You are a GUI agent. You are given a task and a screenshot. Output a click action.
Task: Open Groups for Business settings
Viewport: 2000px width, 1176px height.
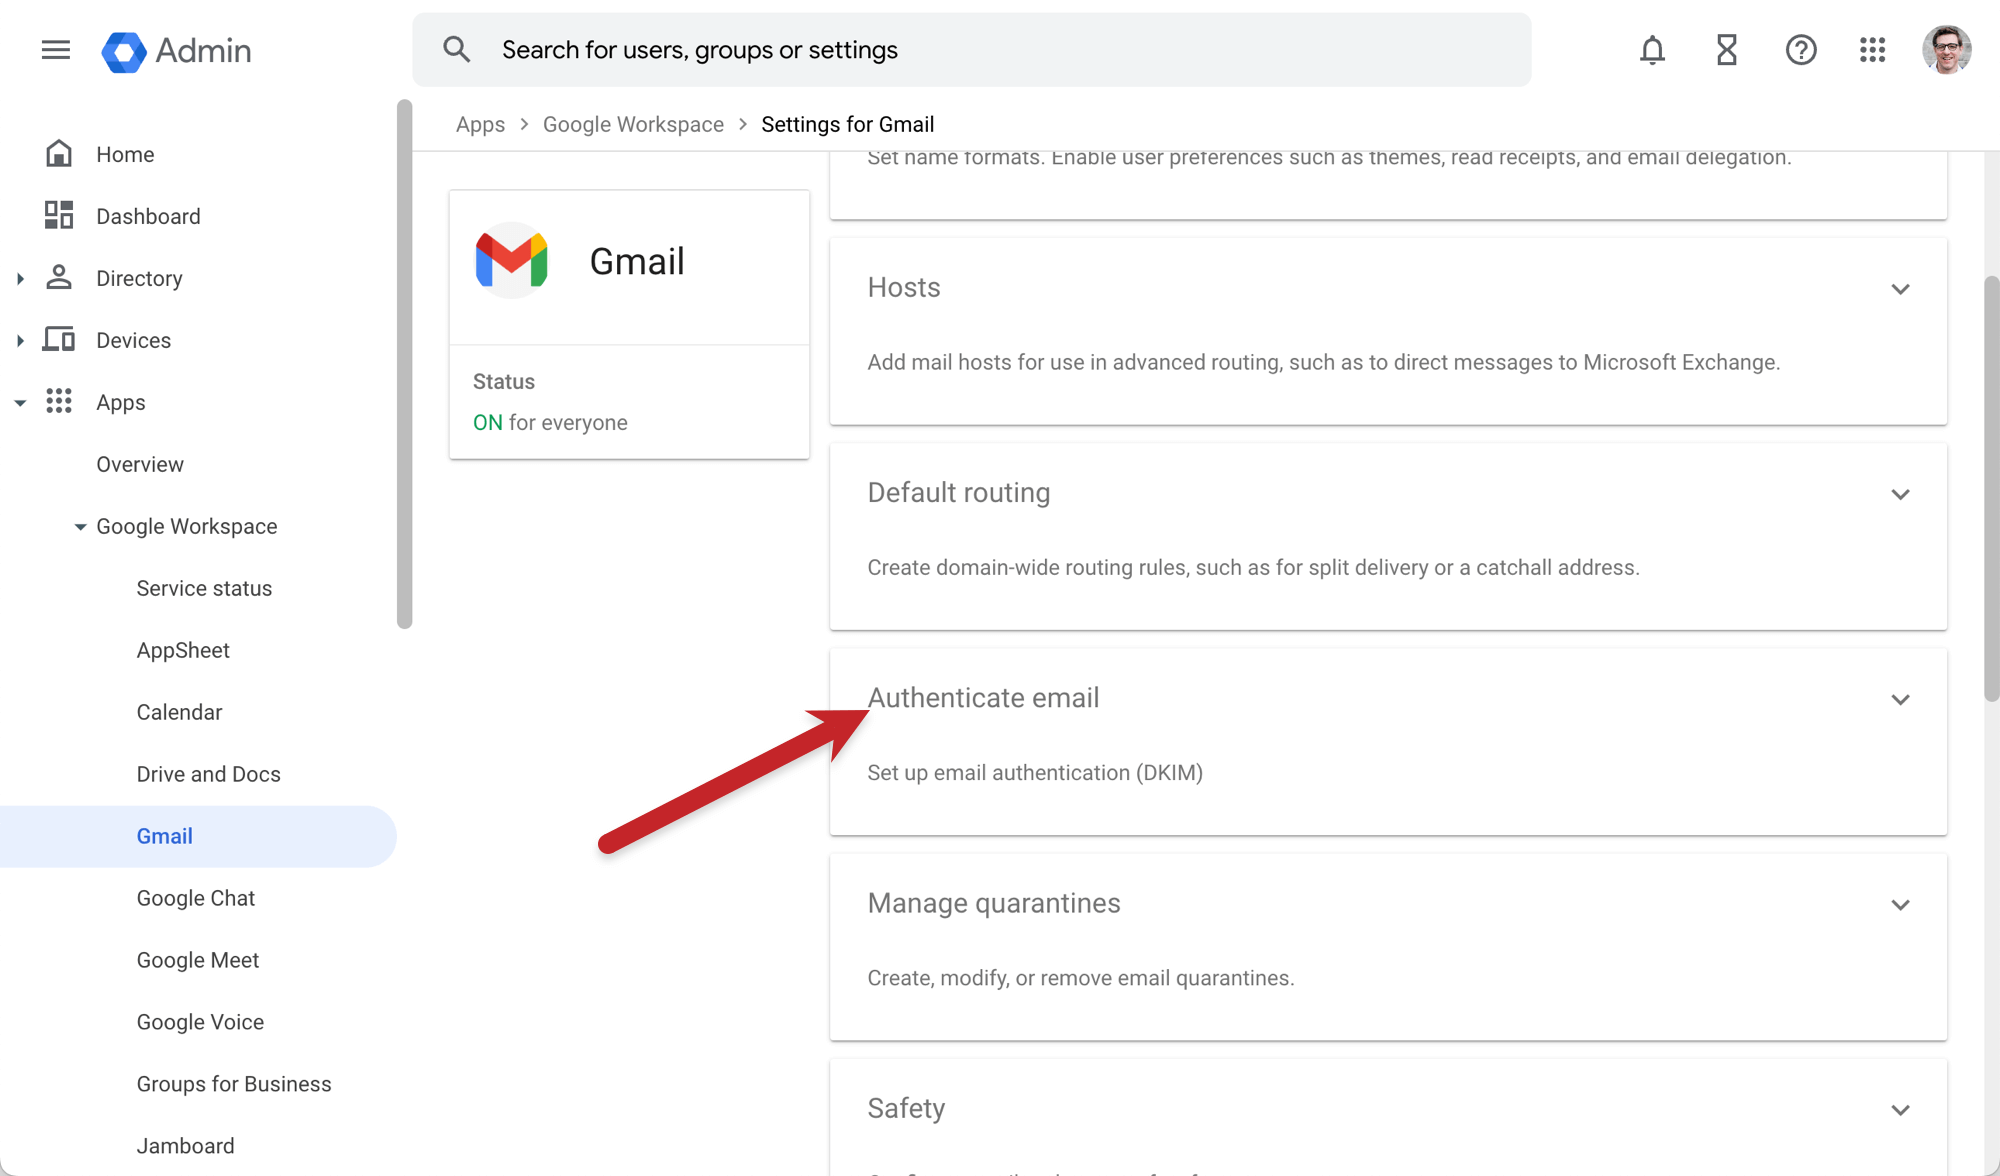(234, 1084)
